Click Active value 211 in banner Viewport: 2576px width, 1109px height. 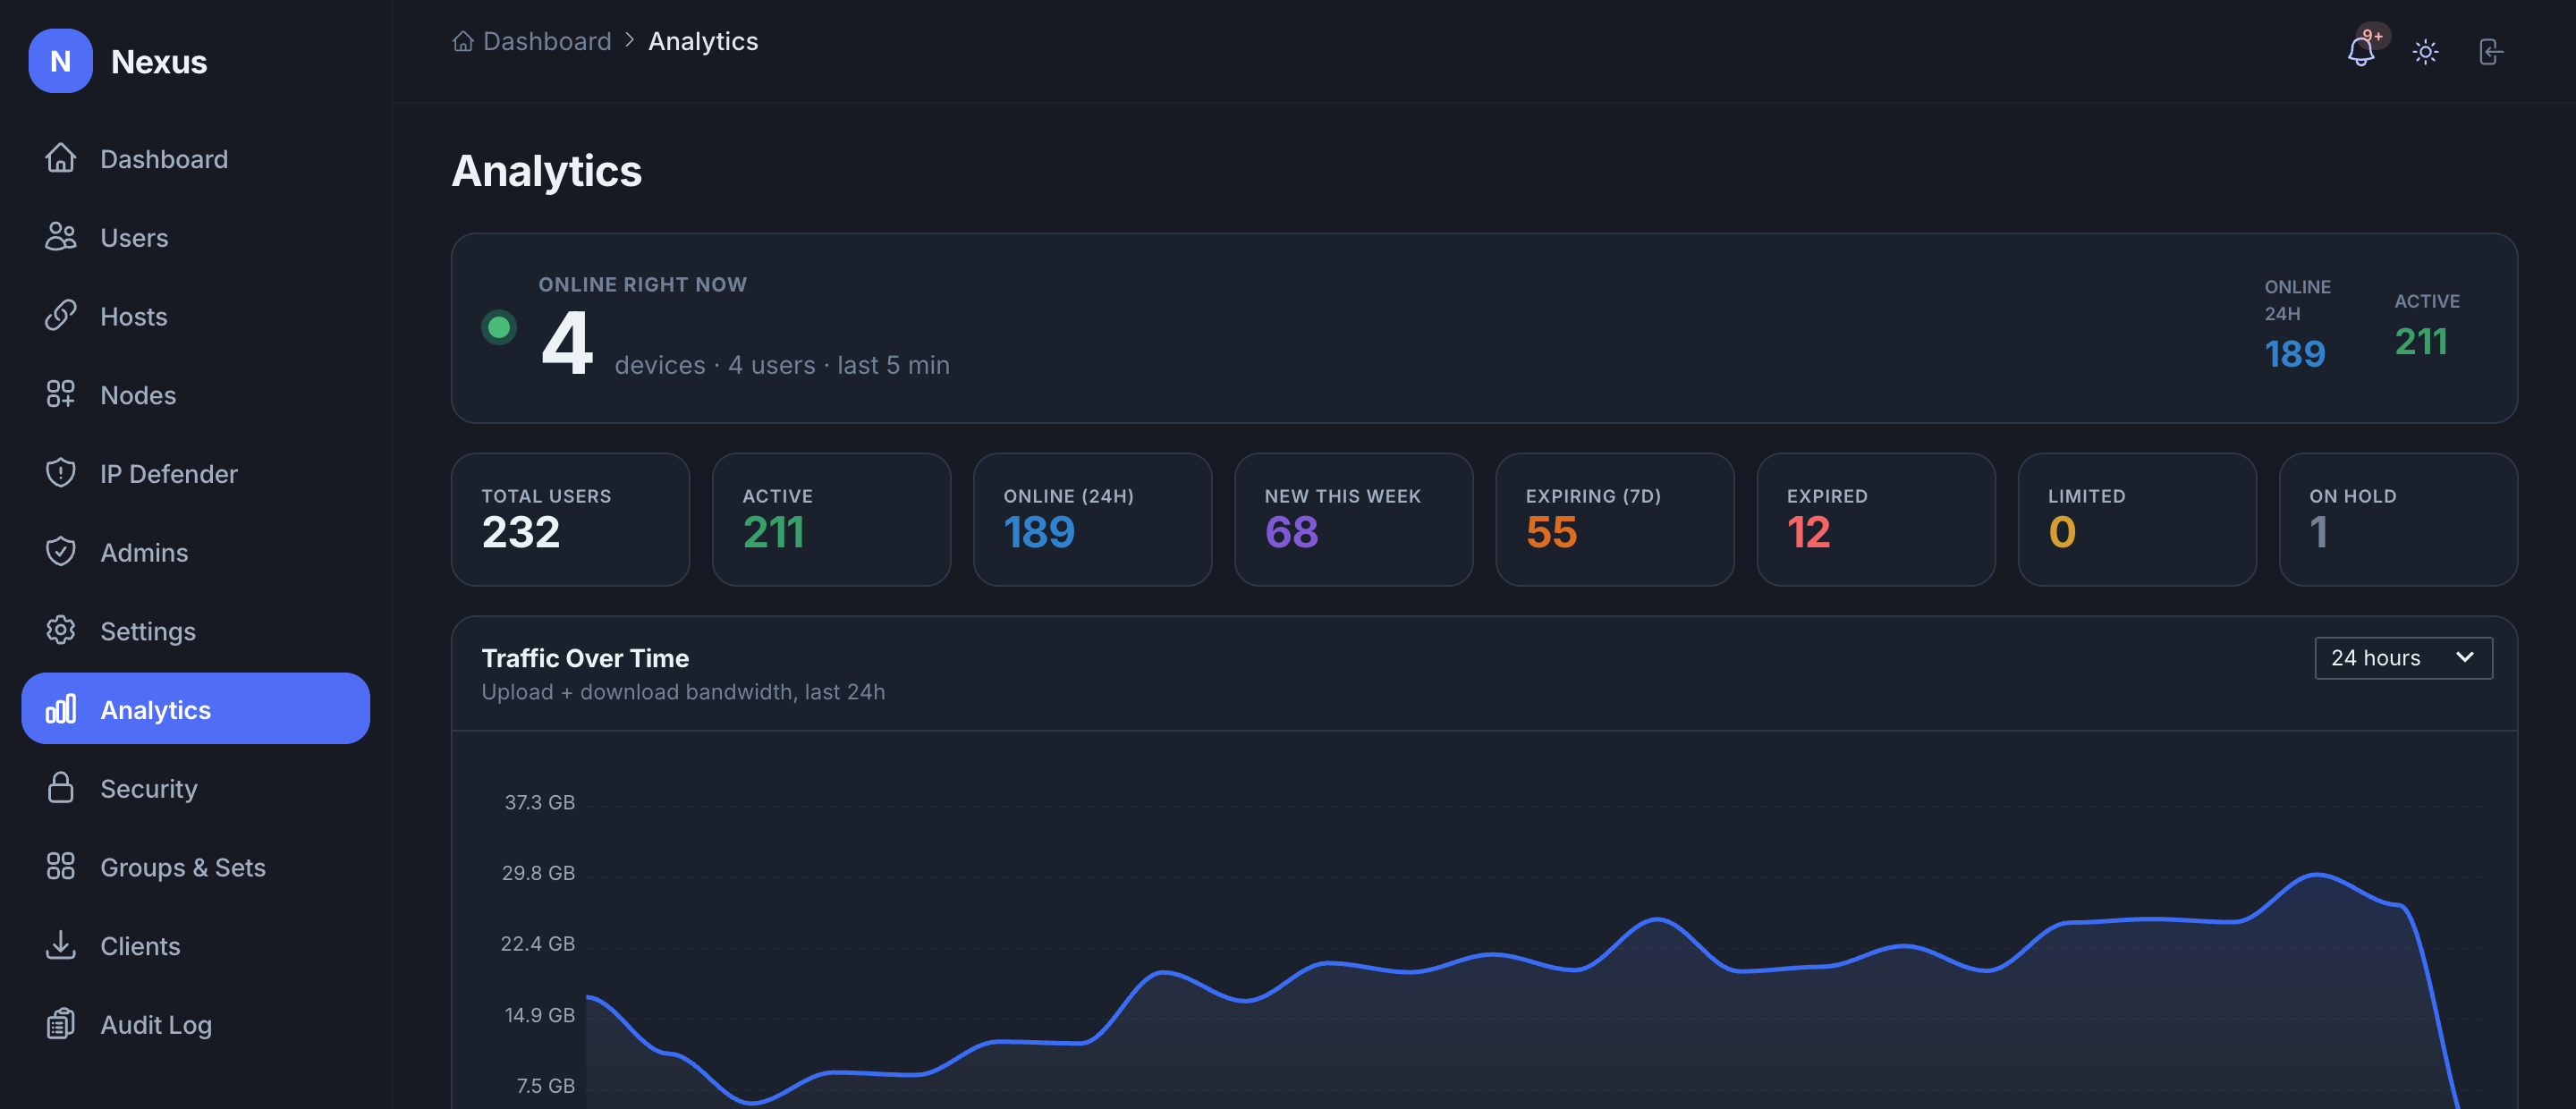click(x=2421, y=342)
